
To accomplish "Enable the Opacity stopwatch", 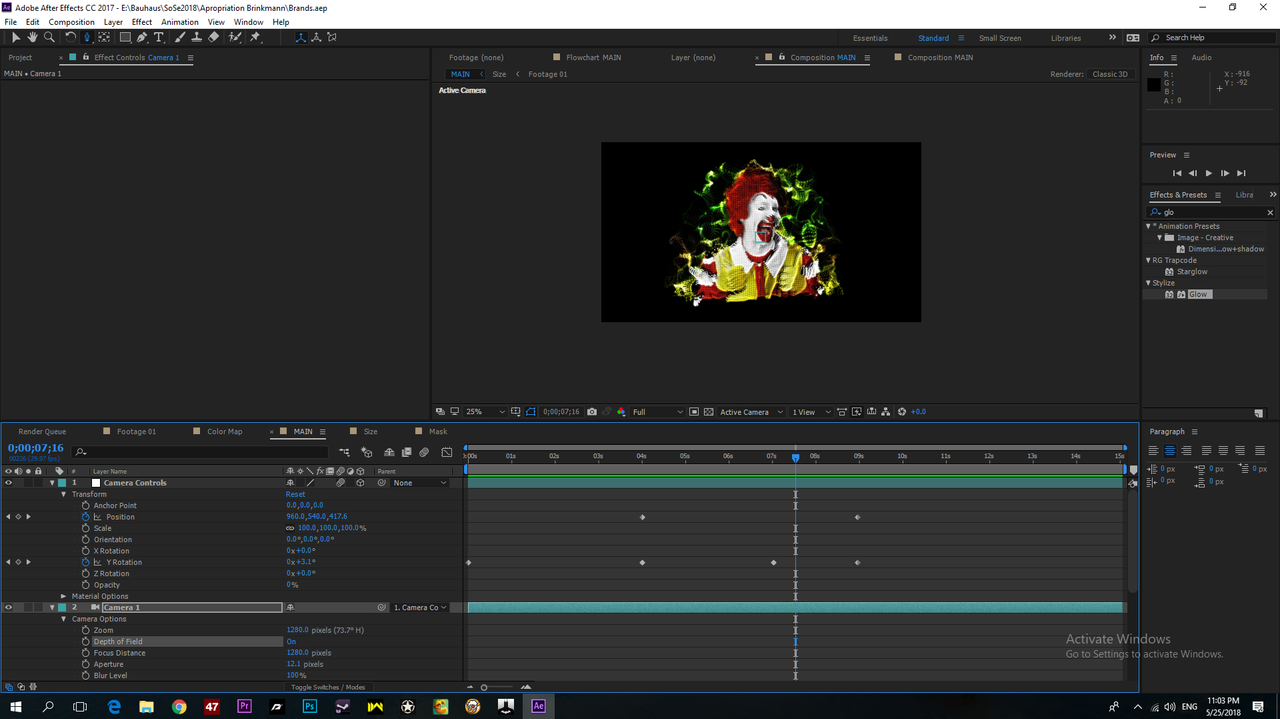I will pyautogui.click(x=86, y=585).
